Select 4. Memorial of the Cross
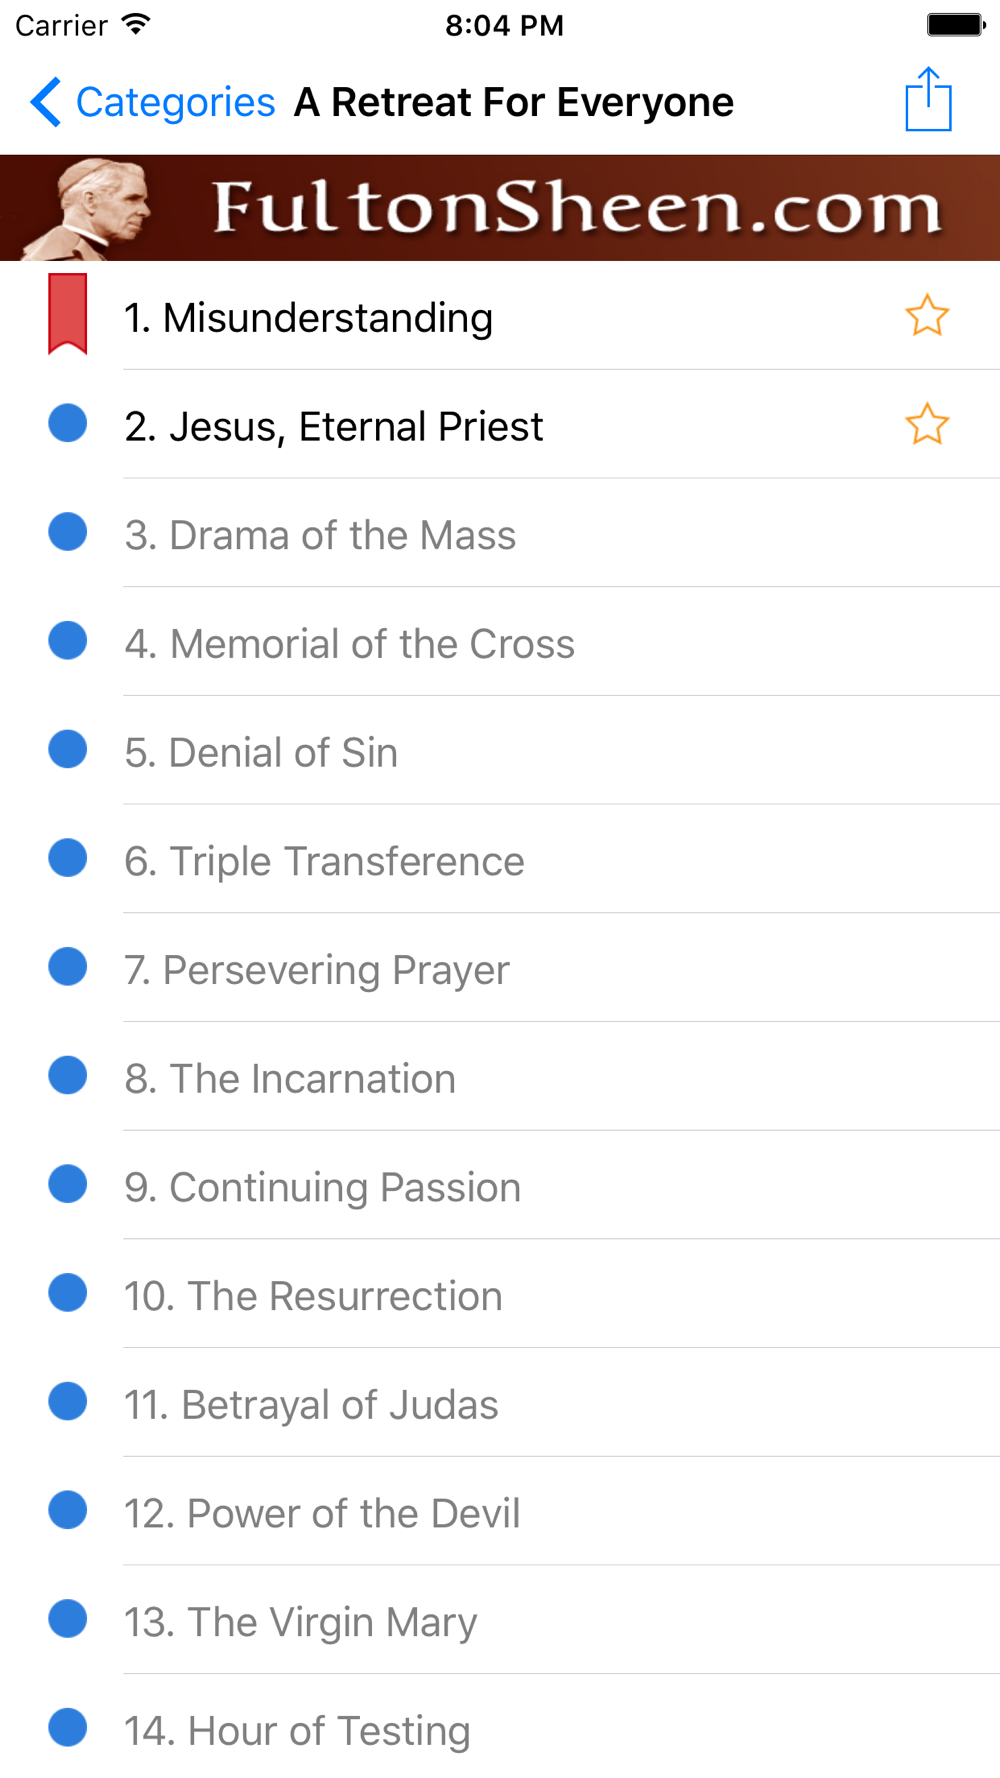Screen dimensions: 1000x1778 (x=349, y=644)
